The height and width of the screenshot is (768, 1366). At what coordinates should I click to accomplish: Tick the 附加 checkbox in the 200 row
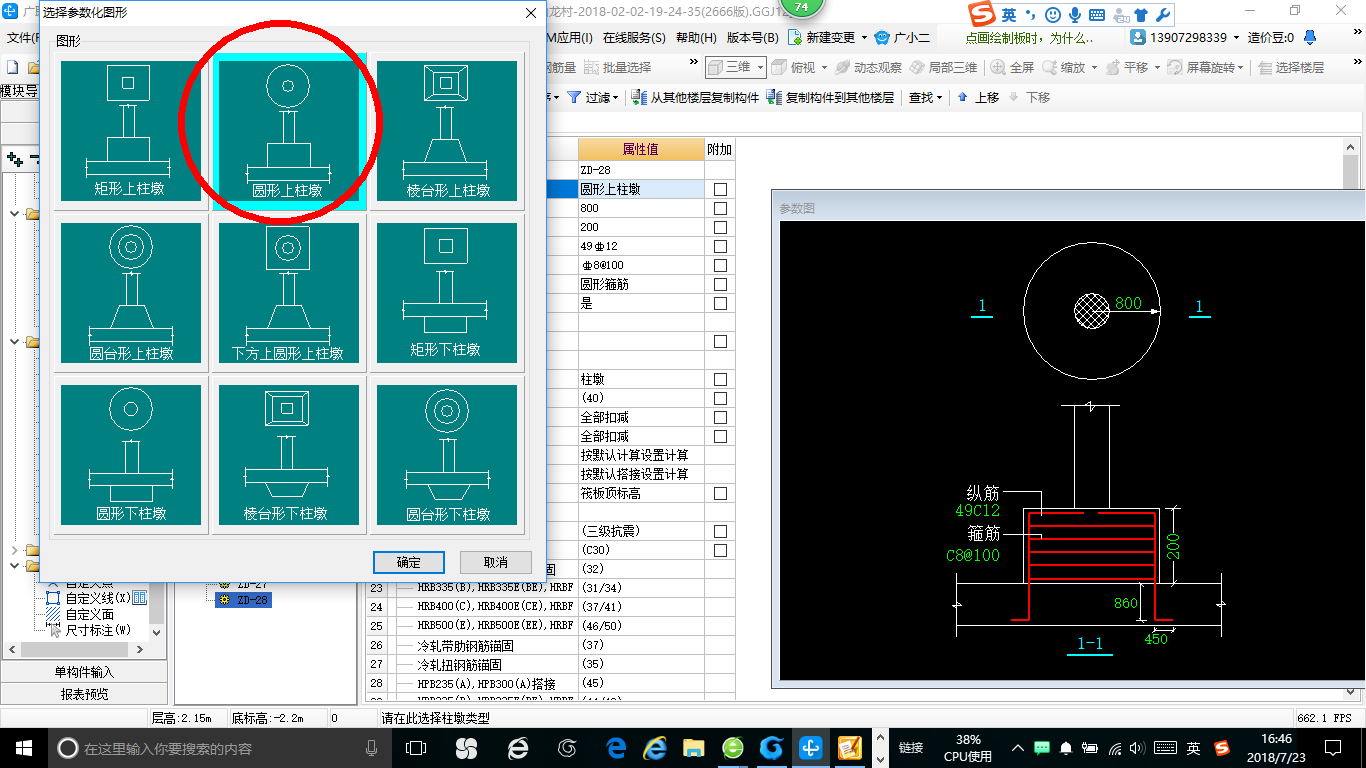coord(720,227)
